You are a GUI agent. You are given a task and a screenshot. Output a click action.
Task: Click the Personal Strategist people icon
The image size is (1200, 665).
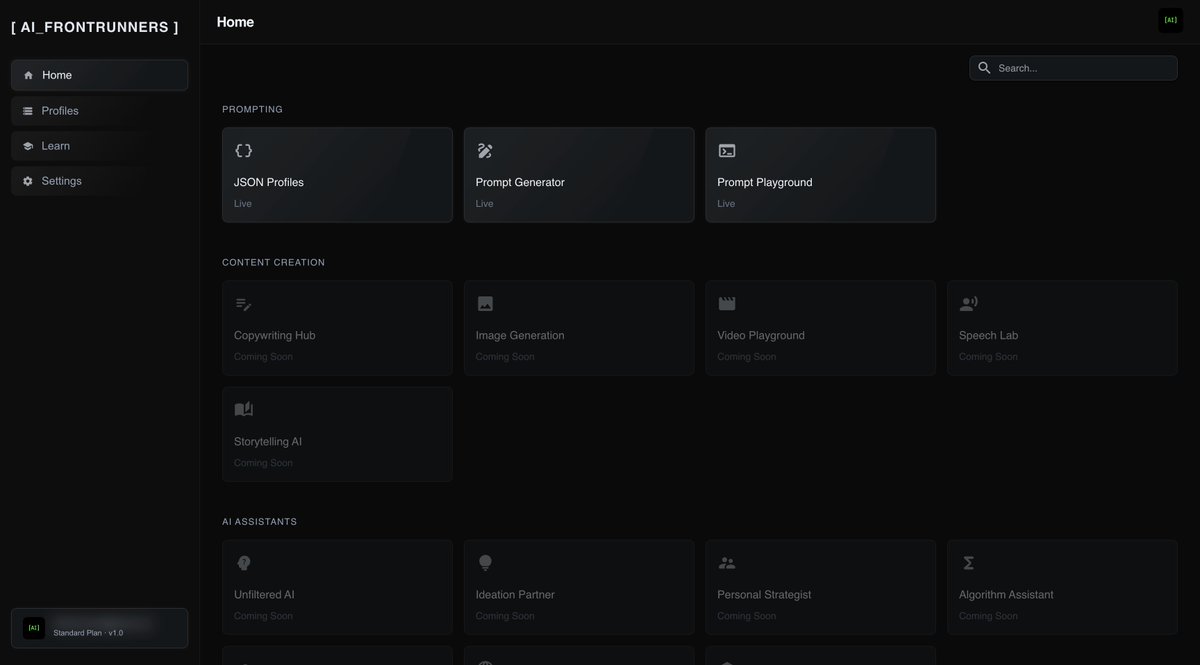click(727, 563)
